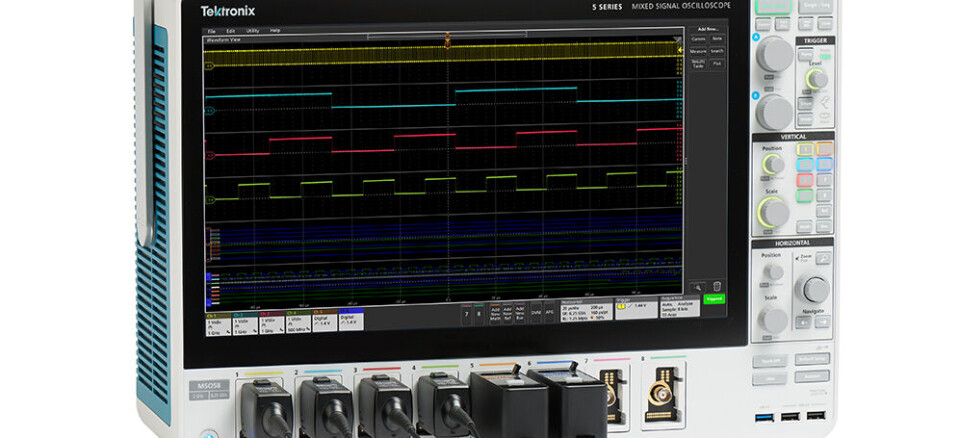This screenshot has width=960, height=438.
Task: Tap the Cursors button in Add New panel
Action: (699, 39)
